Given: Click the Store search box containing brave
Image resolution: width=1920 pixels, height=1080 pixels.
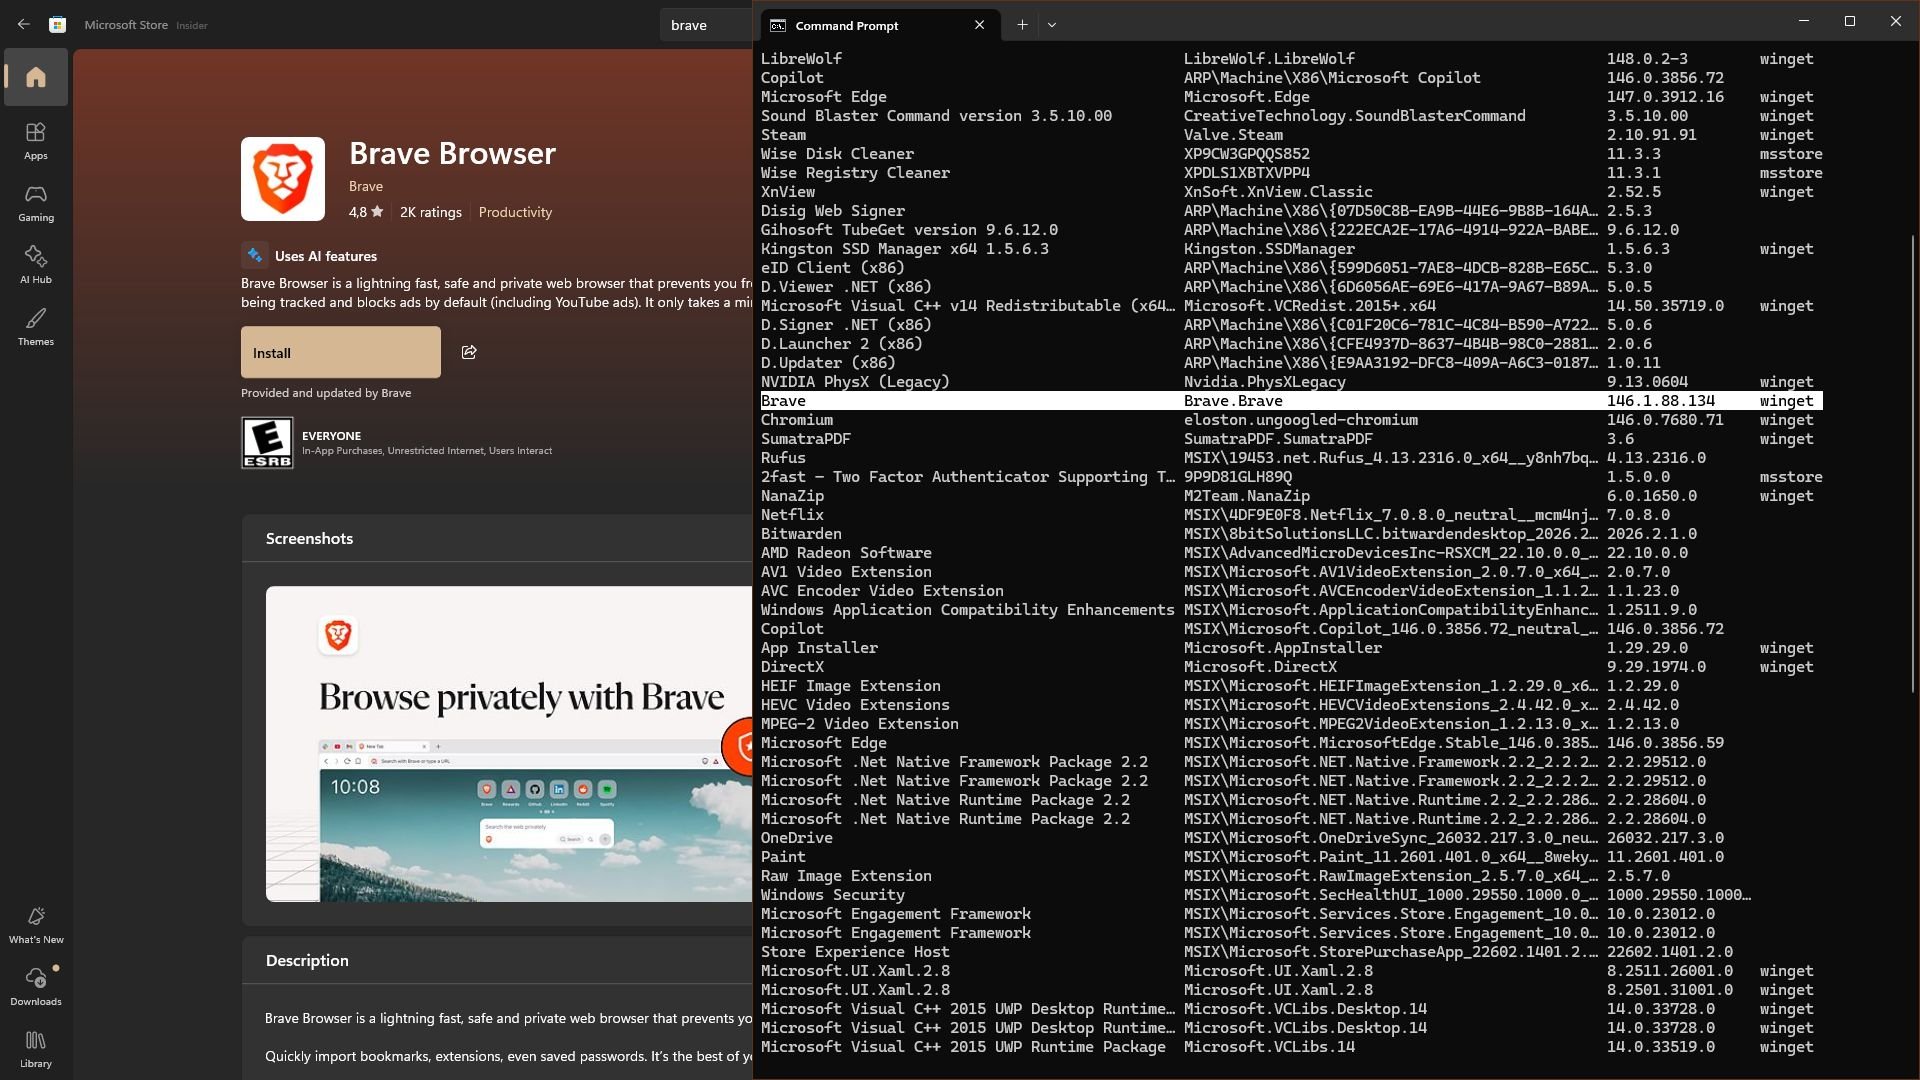Looking at the screenshot, I should pos(706,25).
